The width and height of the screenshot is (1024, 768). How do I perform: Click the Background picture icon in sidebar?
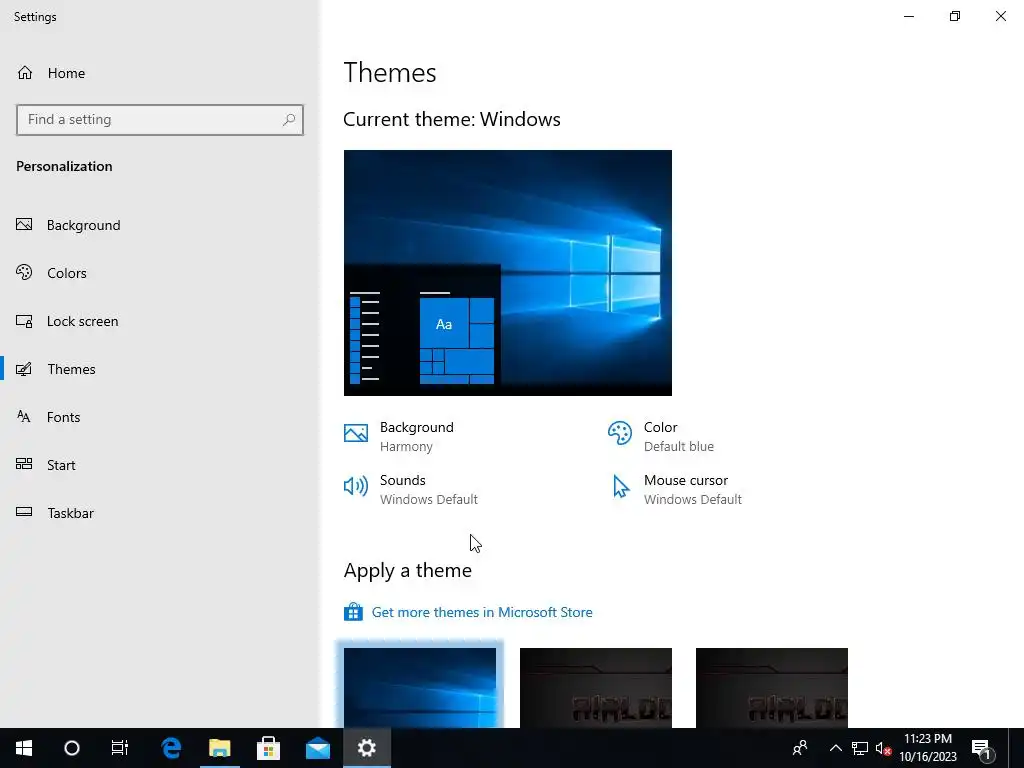(24, 225)
